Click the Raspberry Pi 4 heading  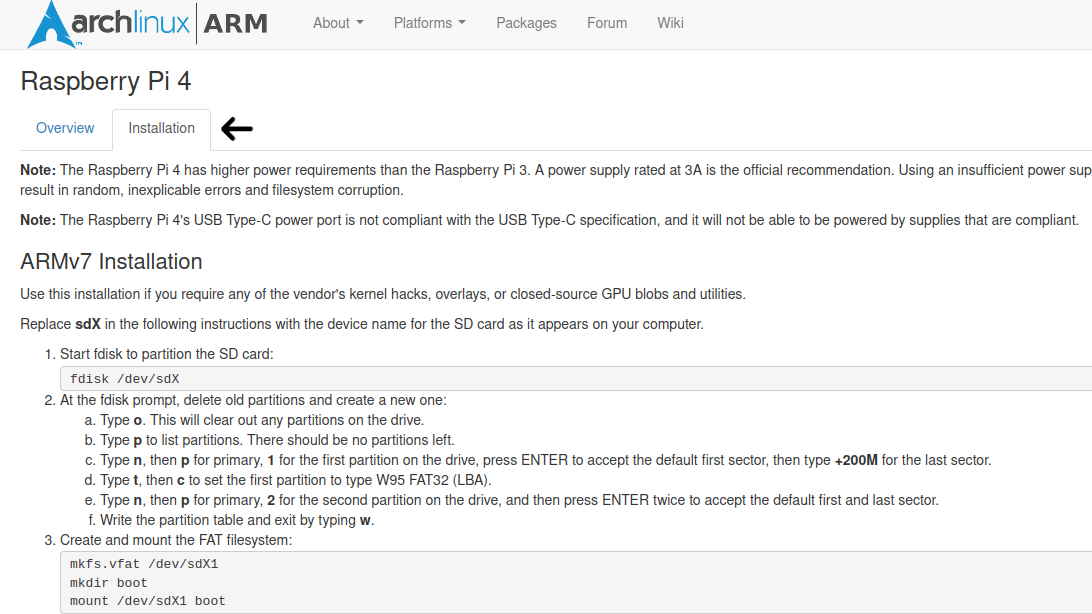point(106,81)
